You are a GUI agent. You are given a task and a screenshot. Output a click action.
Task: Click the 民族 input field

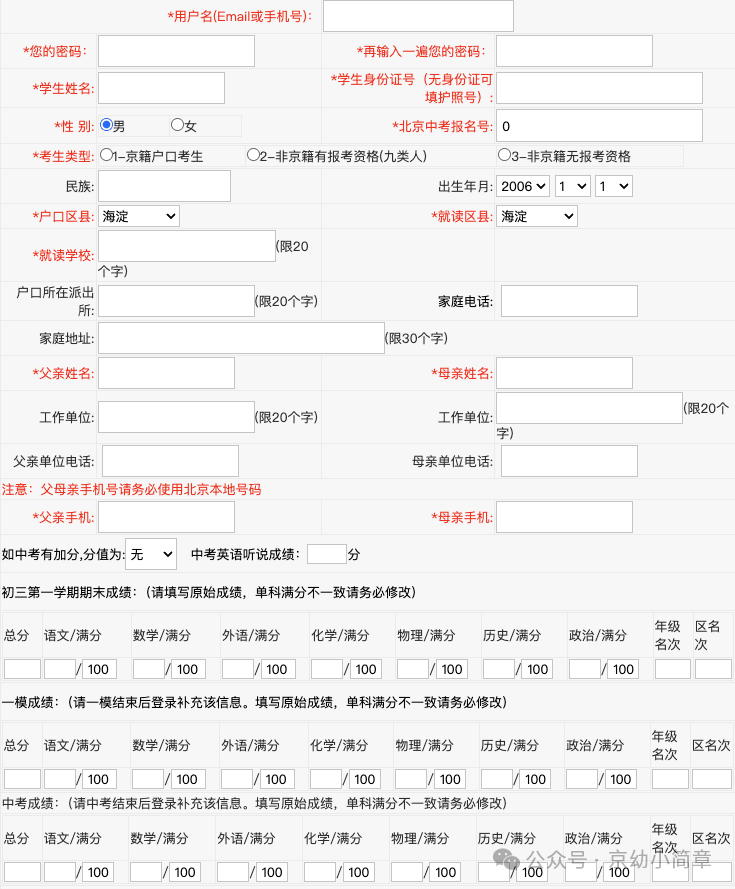(x=164, y=186)
